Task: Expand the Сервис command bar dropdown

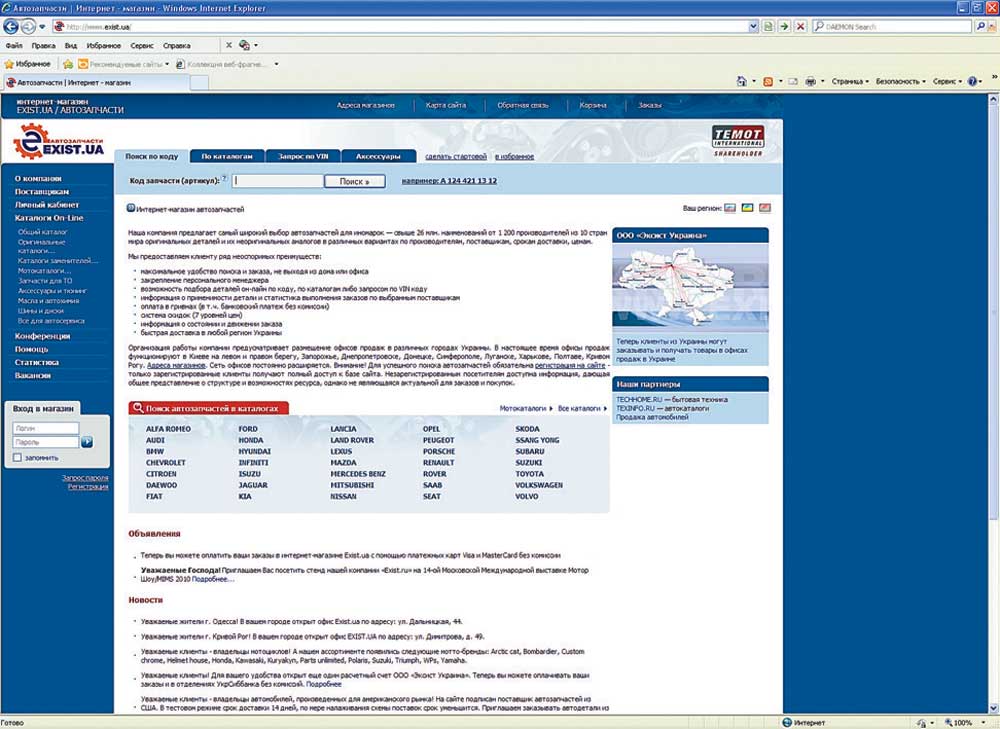Action: (x=947, y=82)
